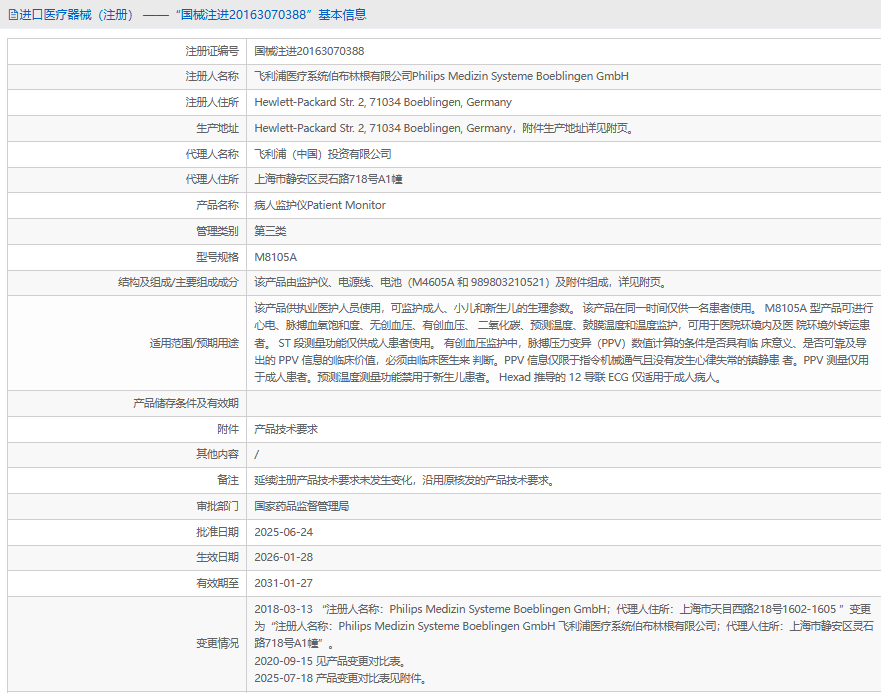
Task: Click the 变更情况 label
Action: pos(217,644)
